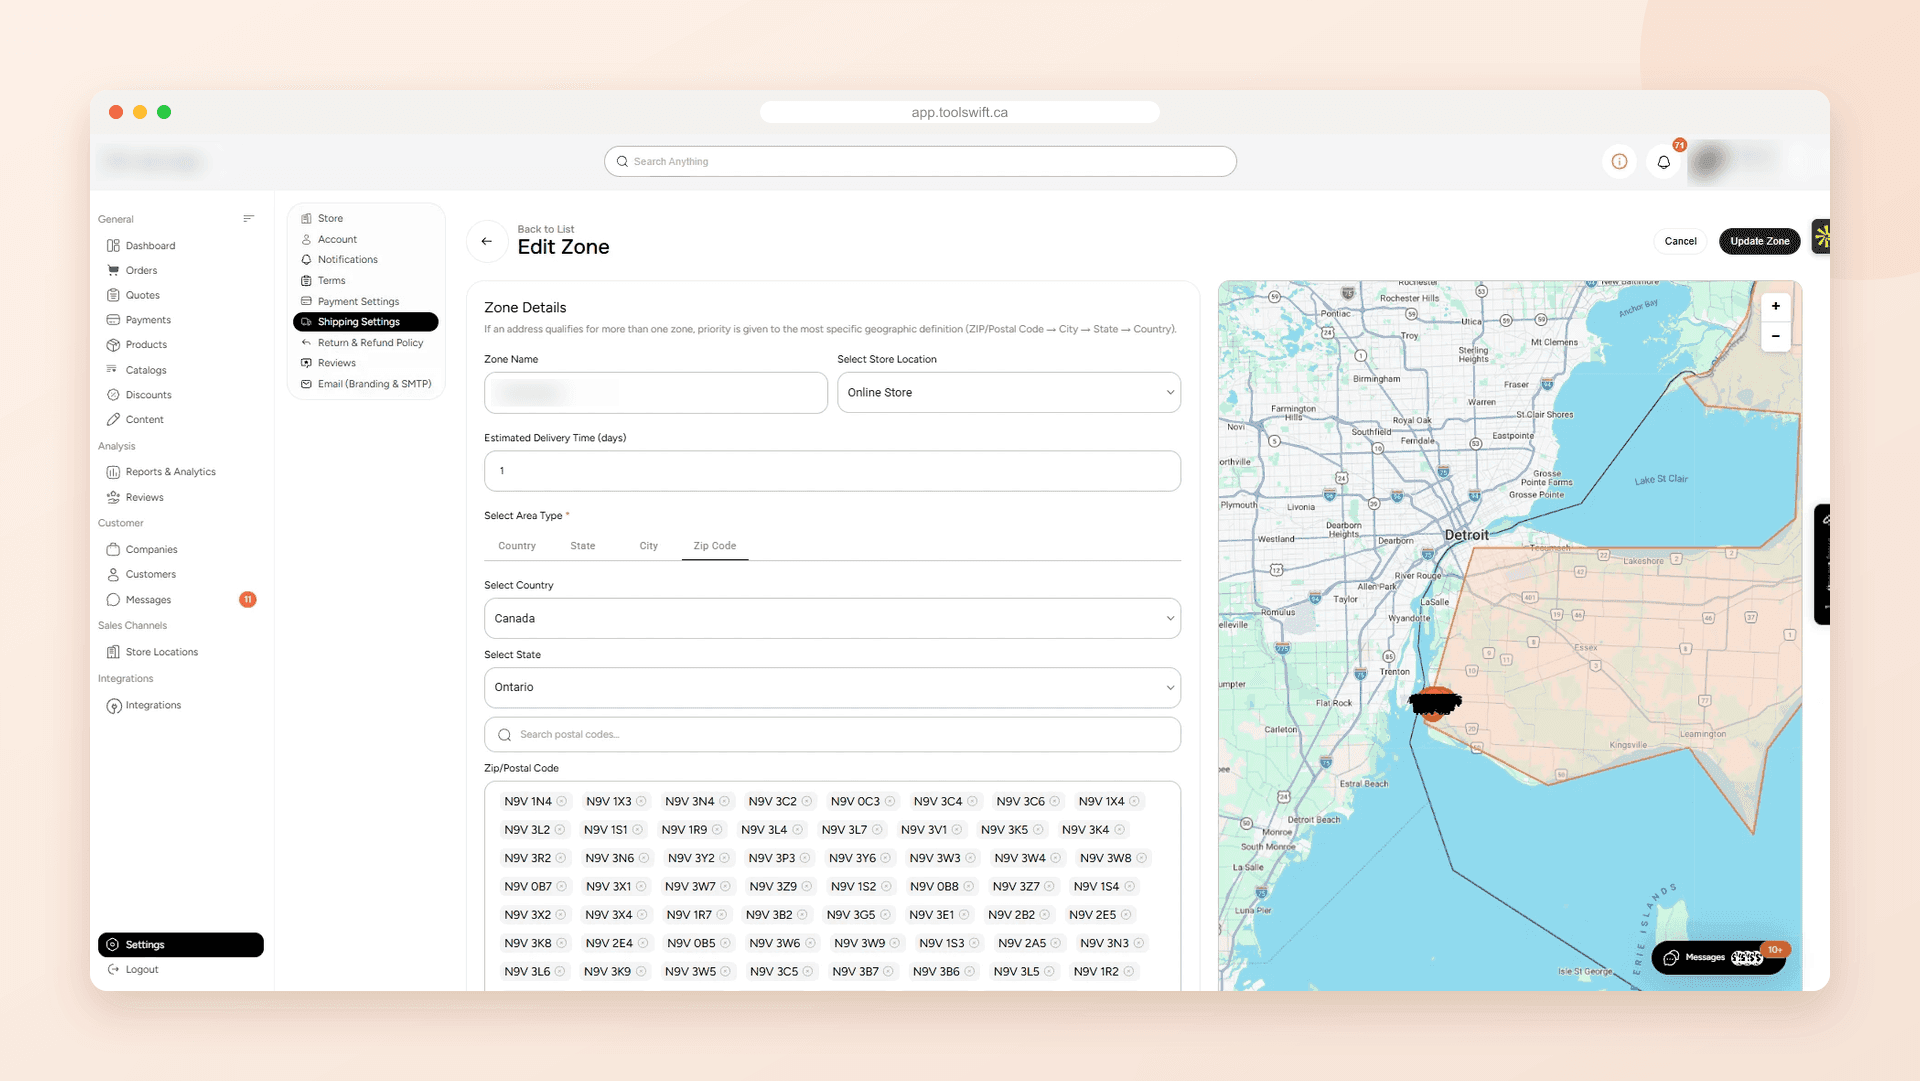This screenshot has width=1920, height=1081.
Task: Remove postal code N9V 2E5
Action: coord(1126,915)
